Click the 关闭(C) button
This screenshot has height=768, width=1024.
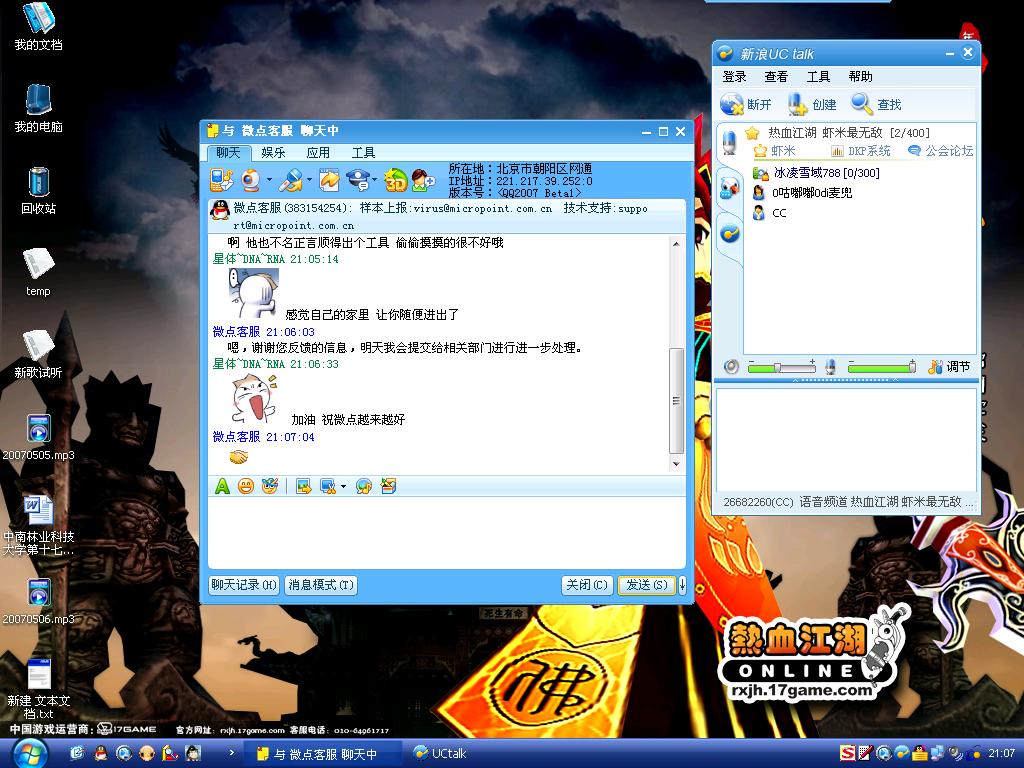(586, 584)
